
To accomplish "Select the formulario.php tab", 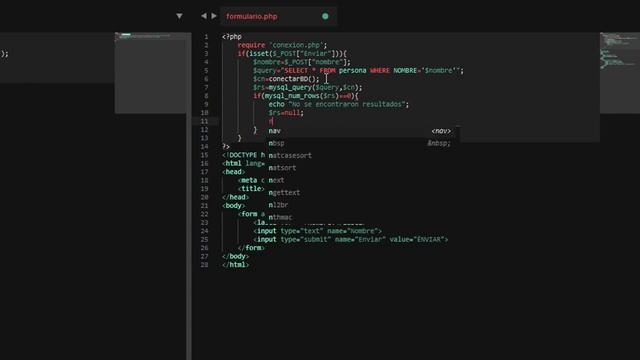I will [278, 16].
